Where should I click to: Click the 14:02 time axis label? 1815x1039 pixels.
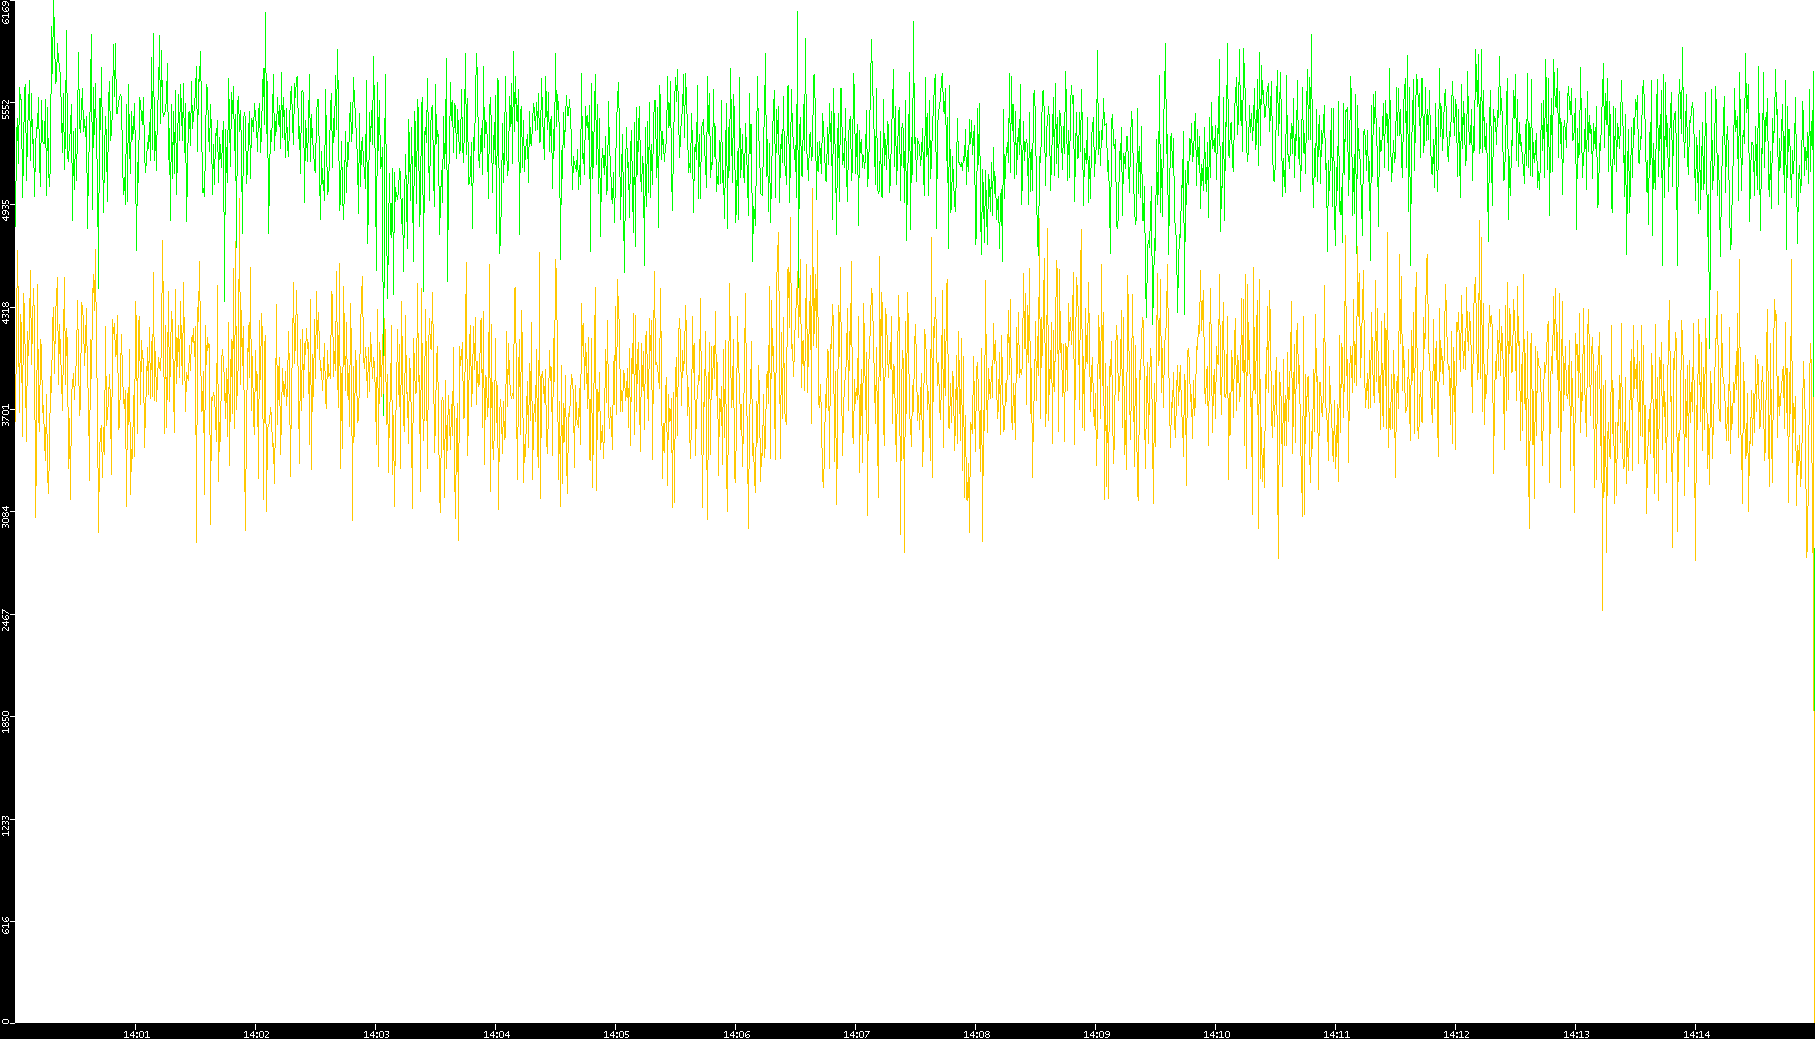[x=256, y=1033]
